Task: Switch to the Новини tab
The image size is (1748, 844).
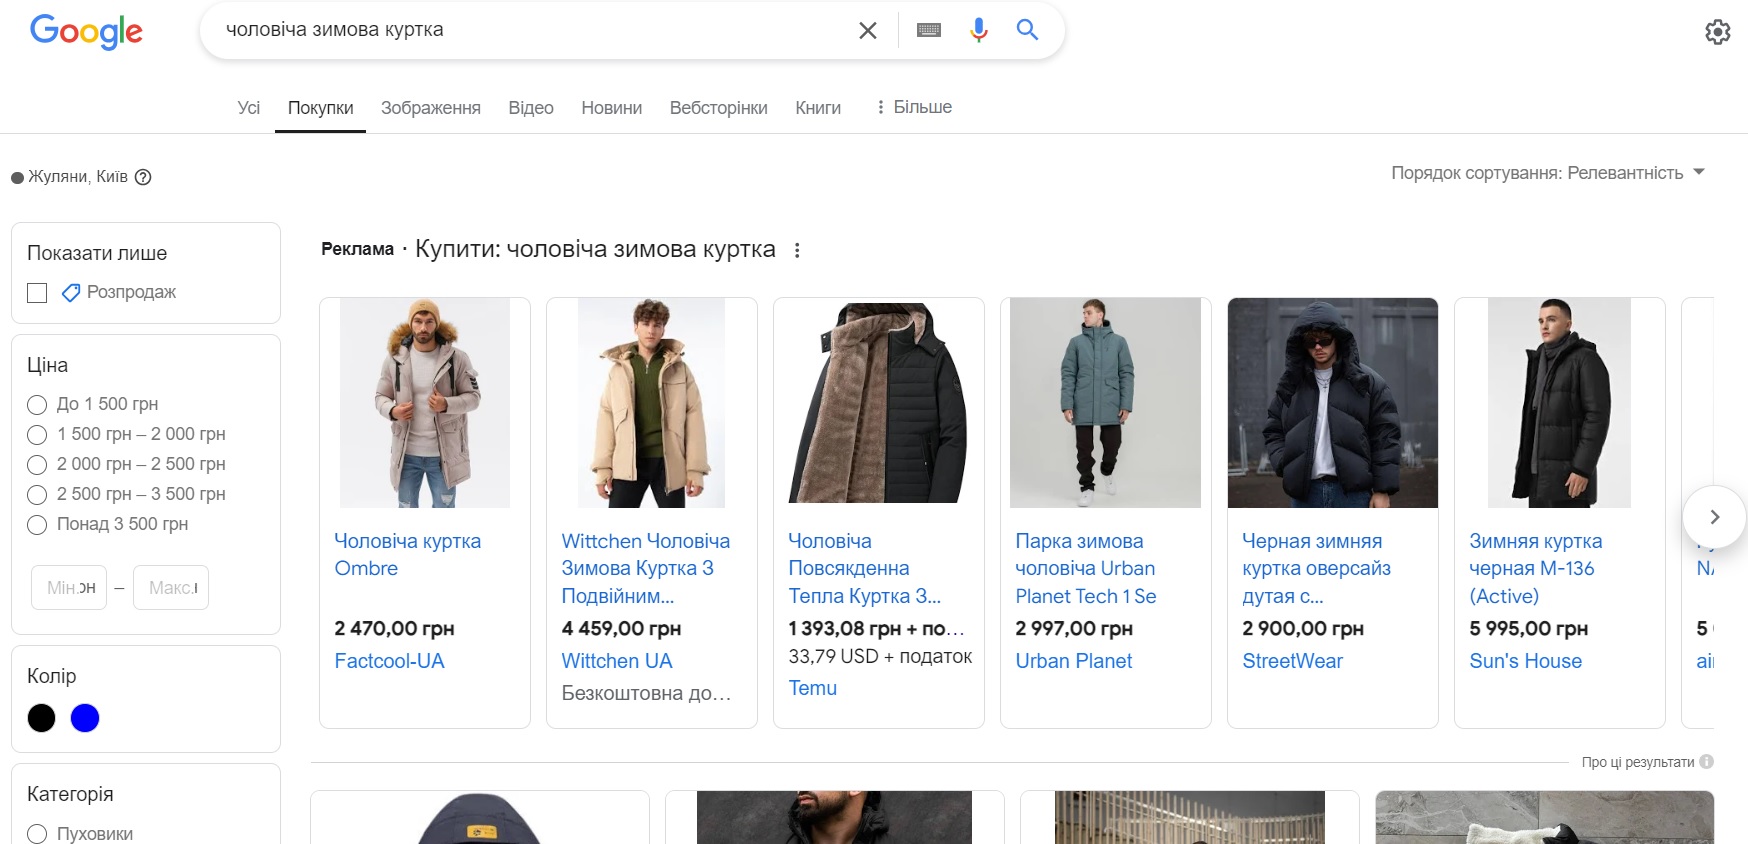Action: [x=612, y=108]
